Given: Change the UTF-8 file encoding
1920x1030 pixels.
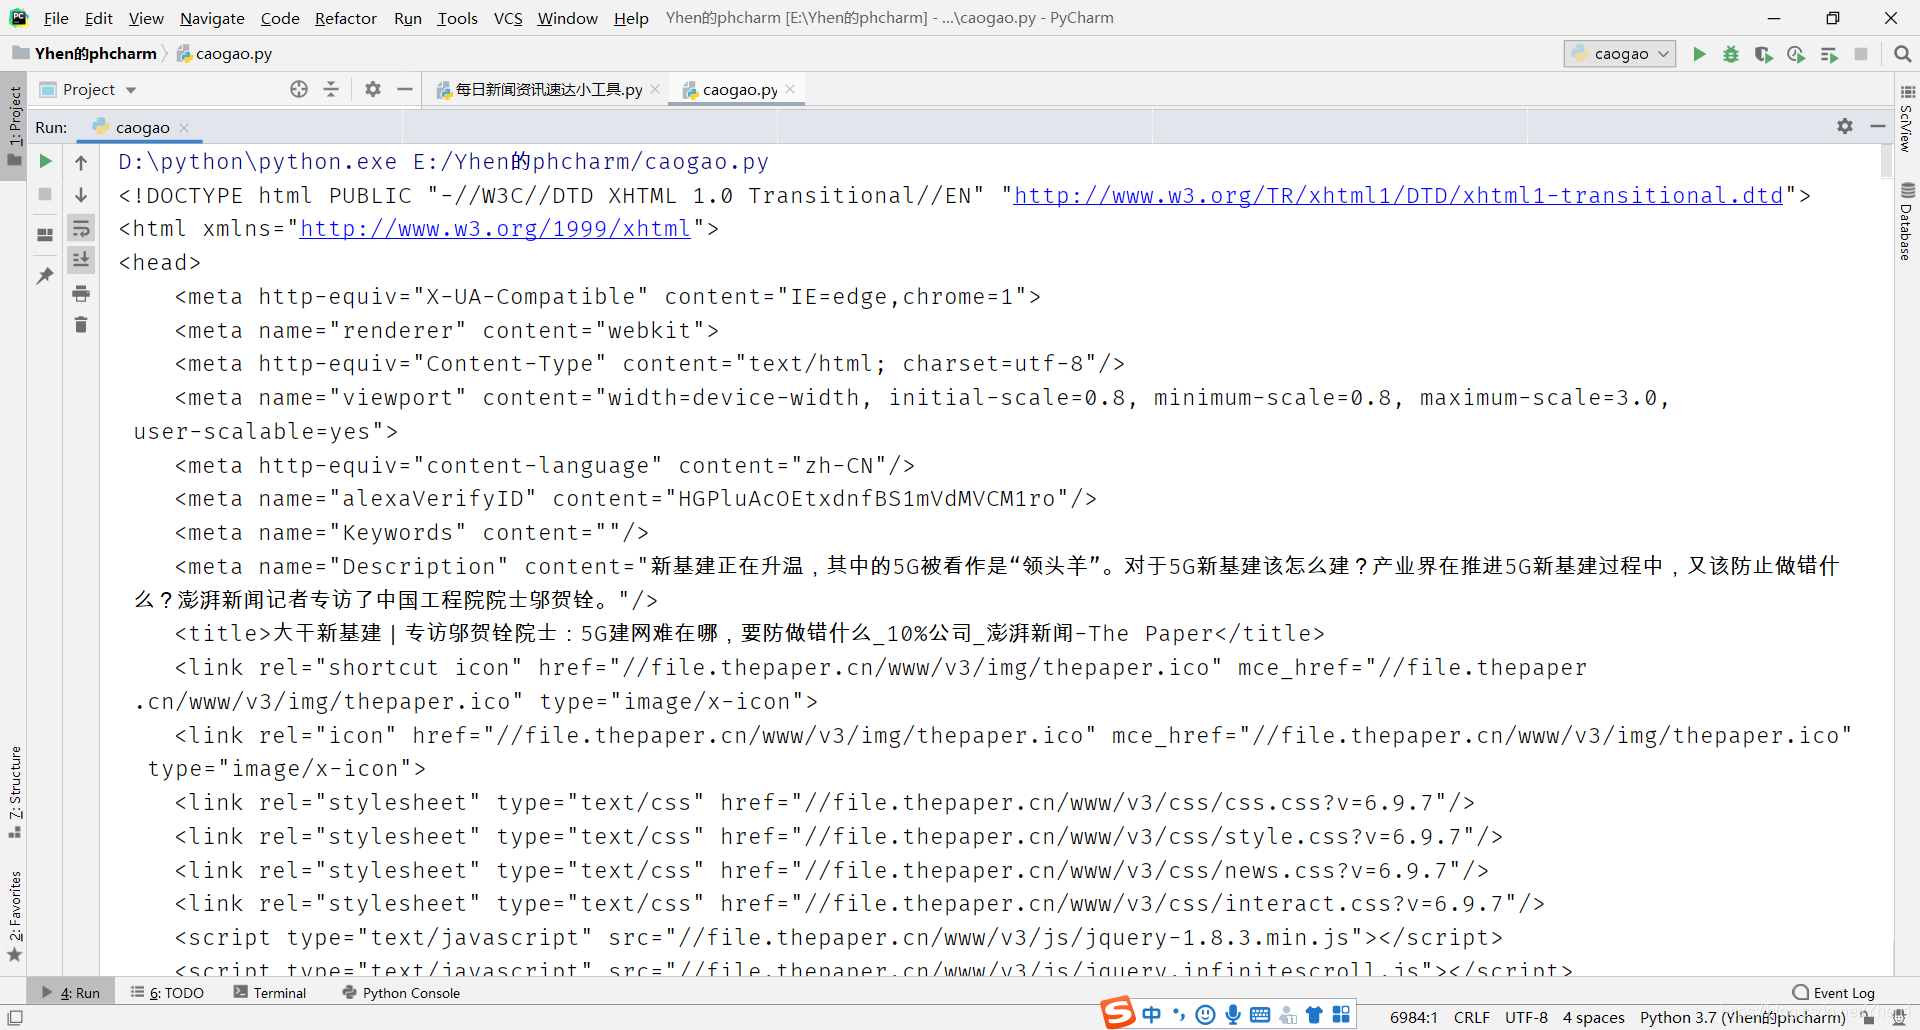Looking at the screenshot, I should pyautogui.click(x=1526, y=1017).
